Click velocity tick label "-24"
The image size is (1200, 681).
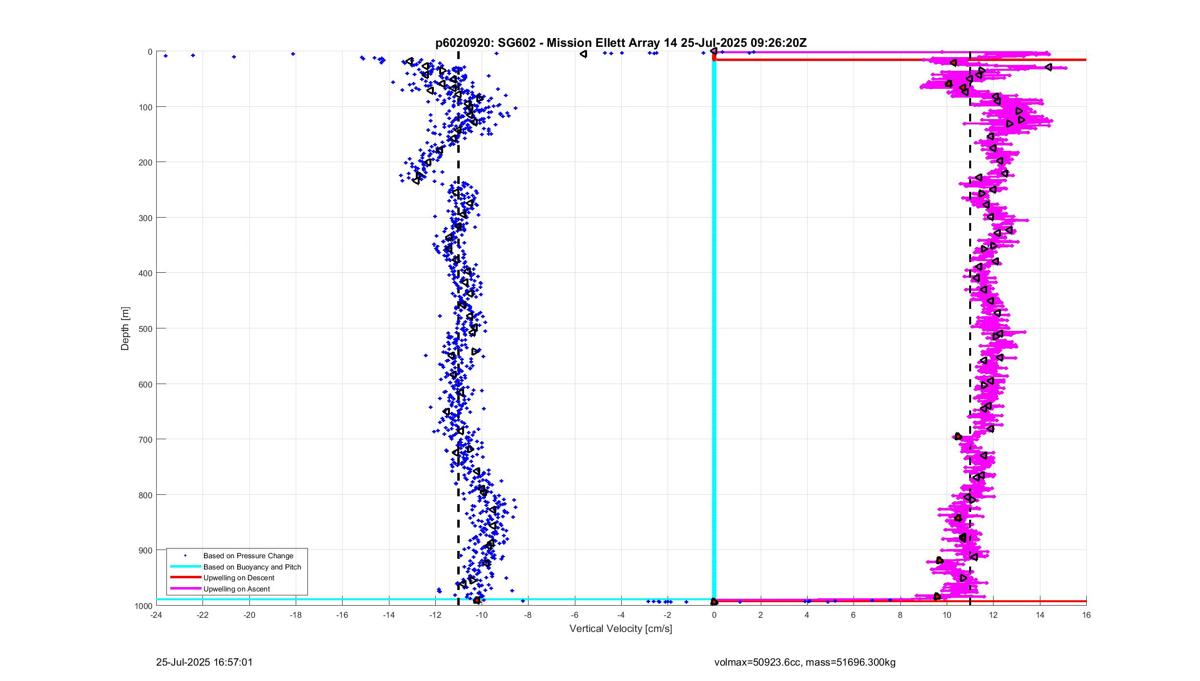coord(156,614)
